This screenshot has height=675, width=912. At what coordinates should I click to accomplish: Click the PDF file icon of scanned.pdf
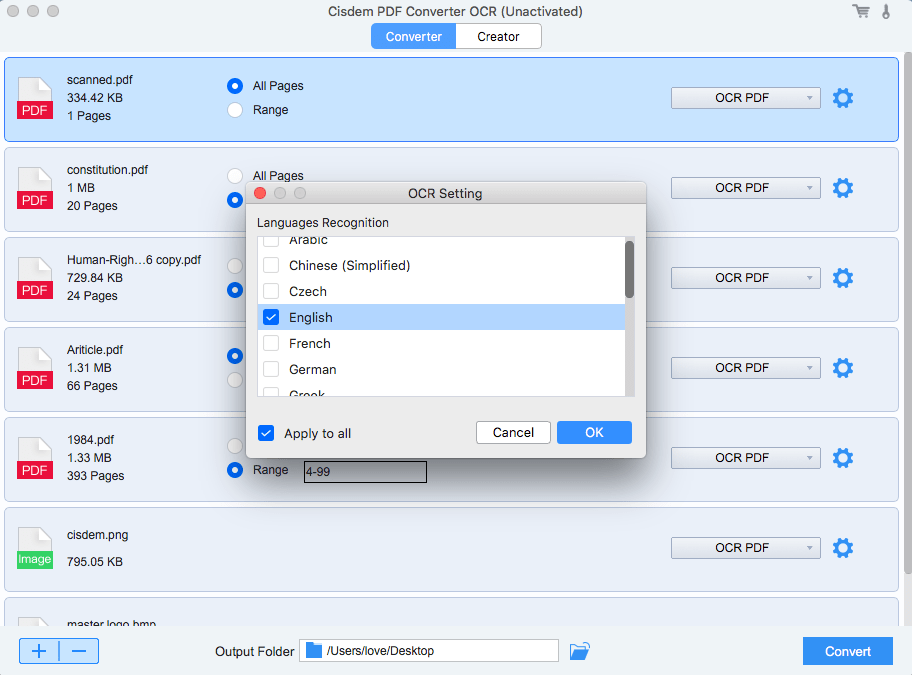pos(35,98)
